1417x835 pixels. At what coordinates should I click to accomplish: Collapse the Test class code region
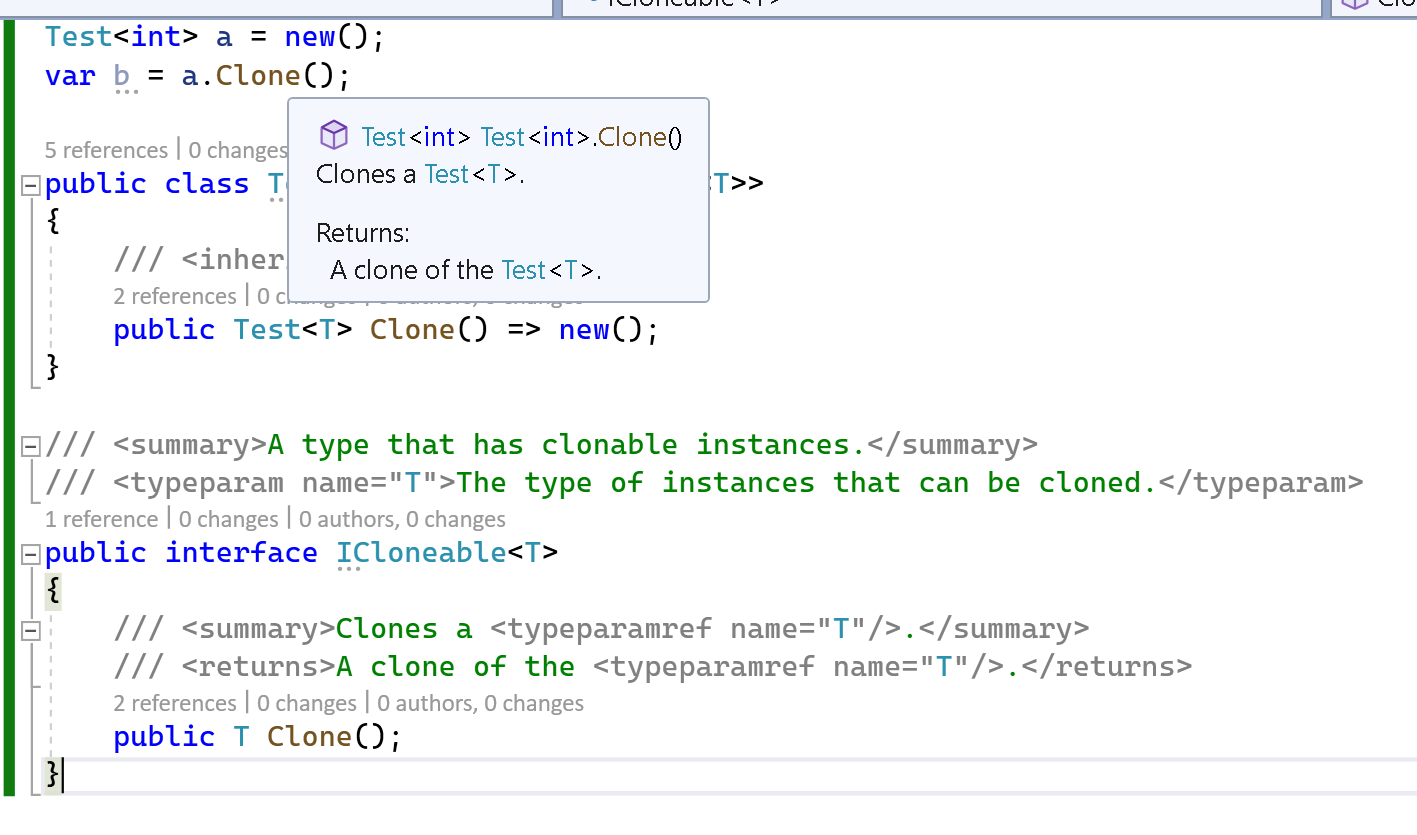tap(30, 183)
